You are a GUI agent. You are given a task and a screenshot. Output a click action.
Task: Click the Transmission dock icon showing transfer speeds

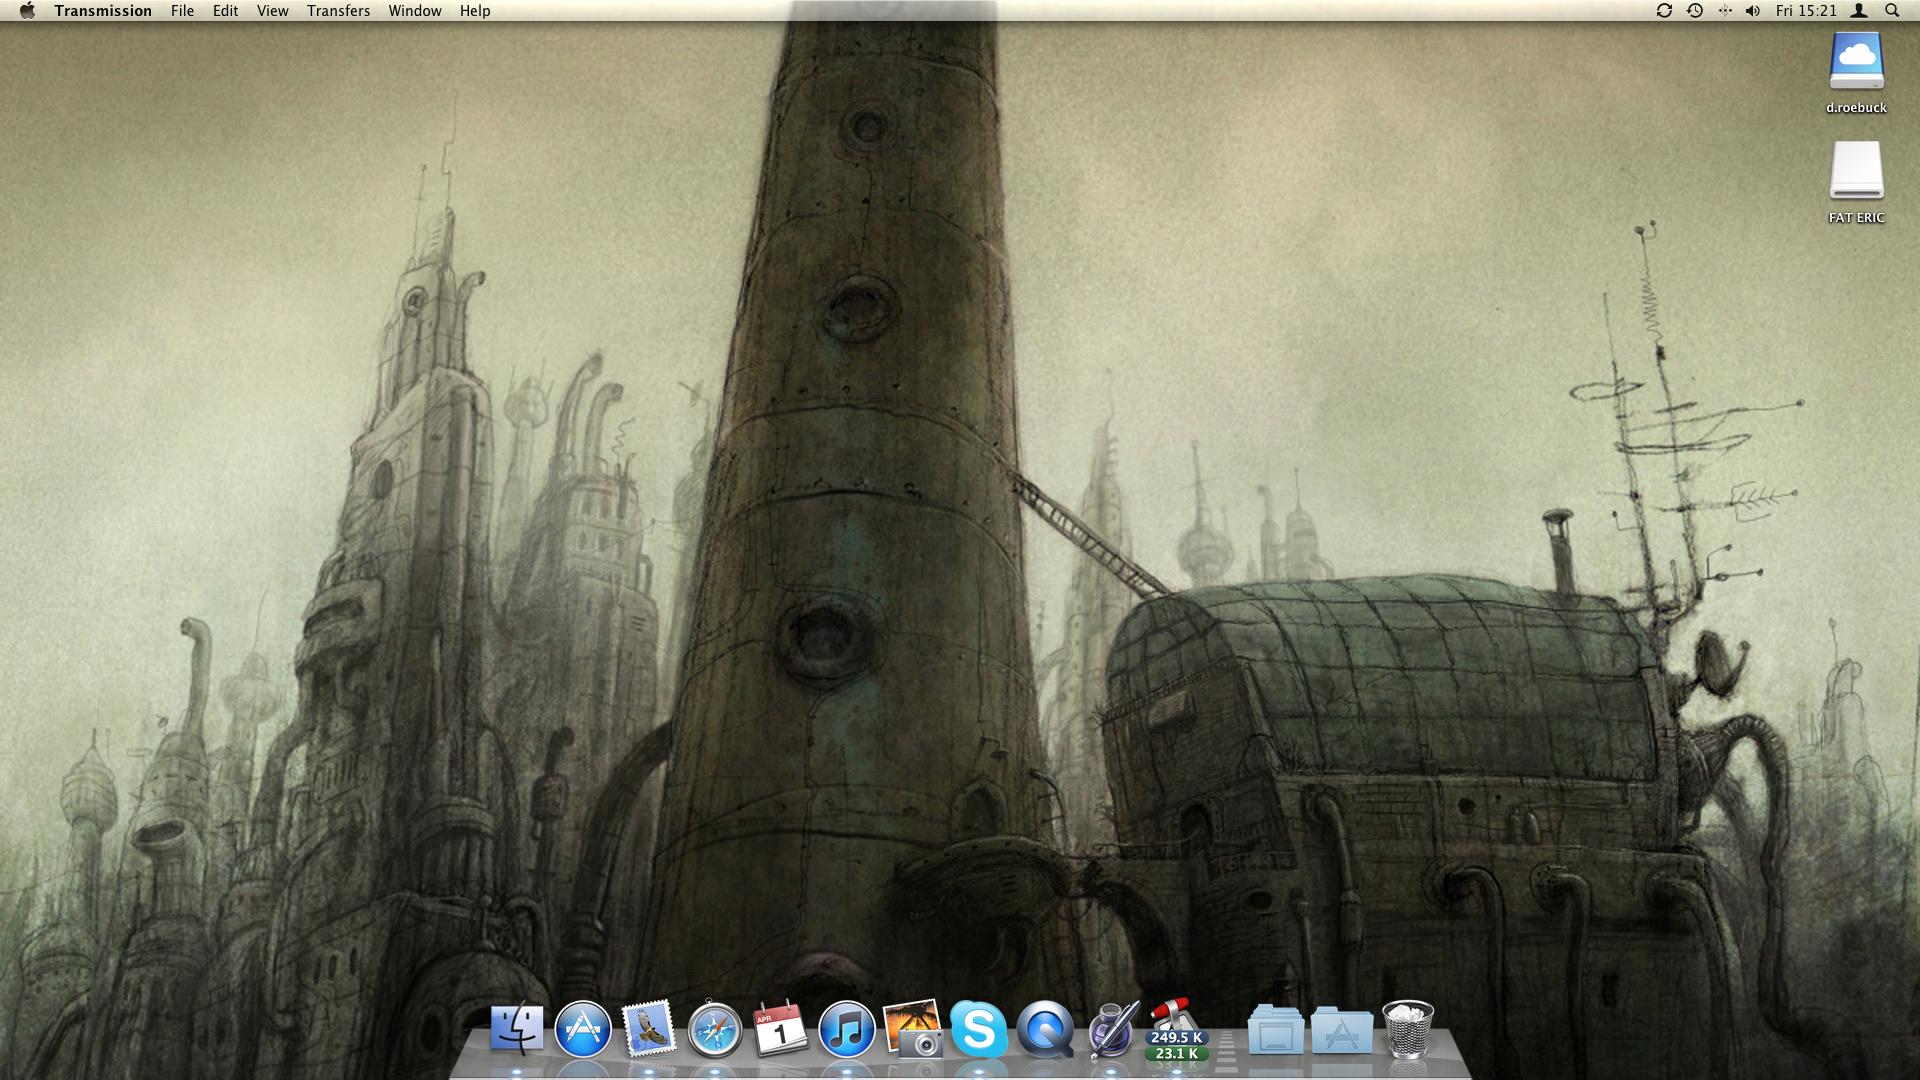[1176, 1028]
